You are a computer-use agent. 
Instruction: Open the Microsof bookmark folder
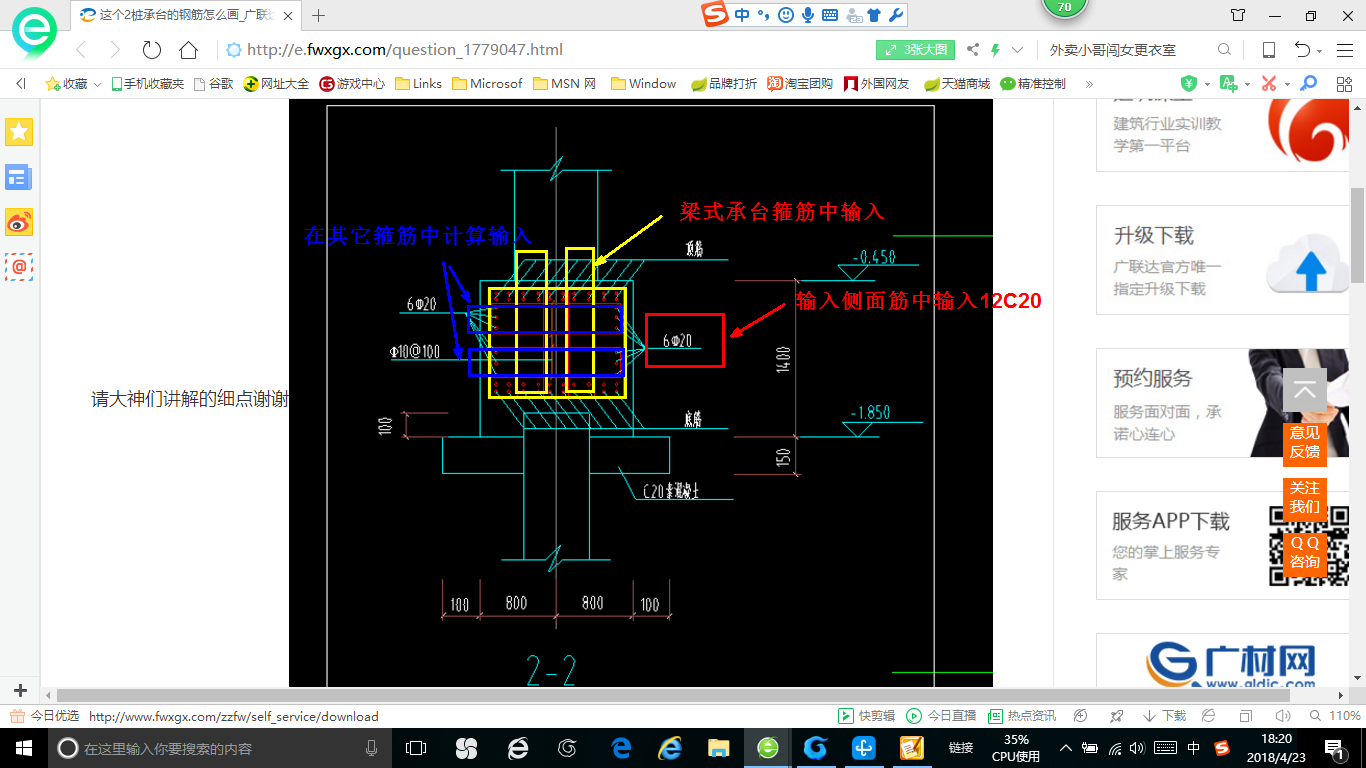point(487,84)
